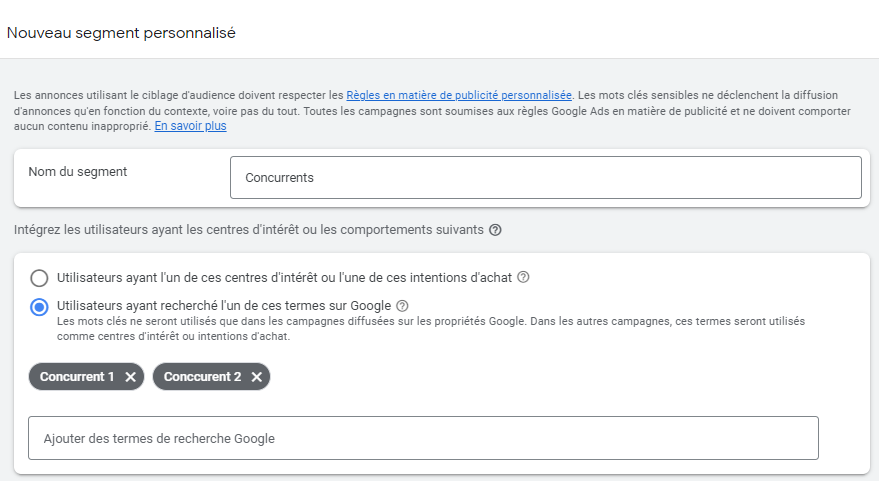Click 'Ajouter des termes de recherche Google' field
The height and width of the screenshot is (481, 879).
coord(423,438)
